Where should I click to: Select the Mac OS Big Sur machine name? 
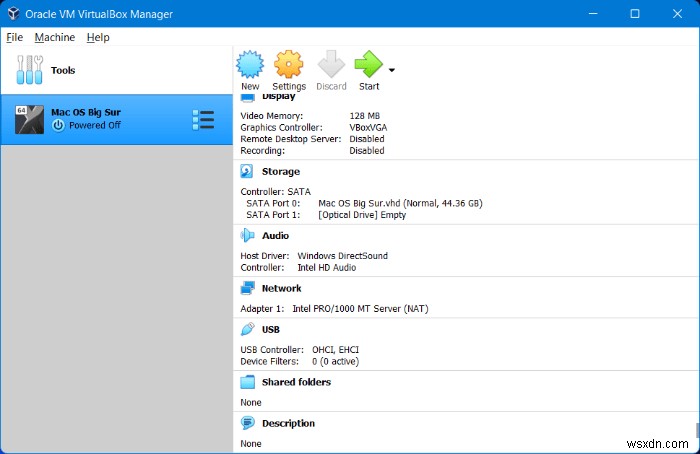pyautogui.click(x=86, y=112)
